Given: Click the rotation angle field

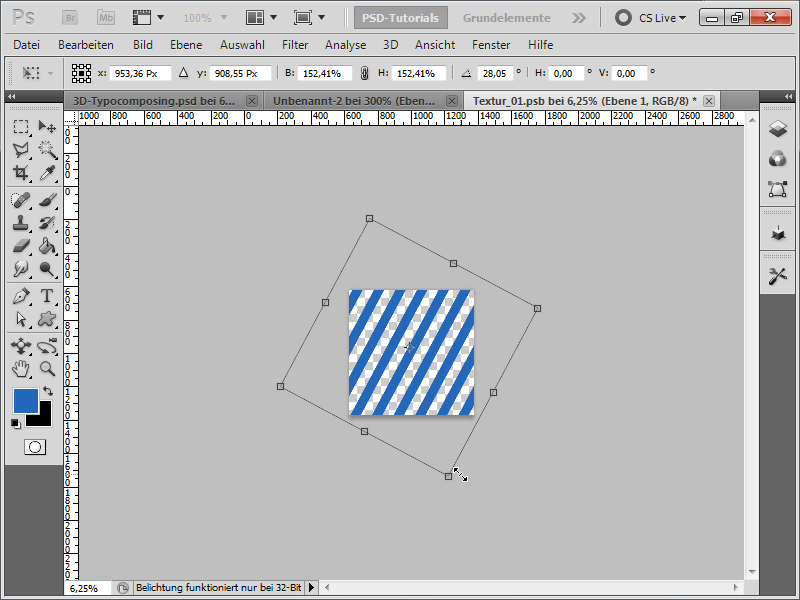Looking at the screenshot, I should pyautogui.click(x=495, y=73).
